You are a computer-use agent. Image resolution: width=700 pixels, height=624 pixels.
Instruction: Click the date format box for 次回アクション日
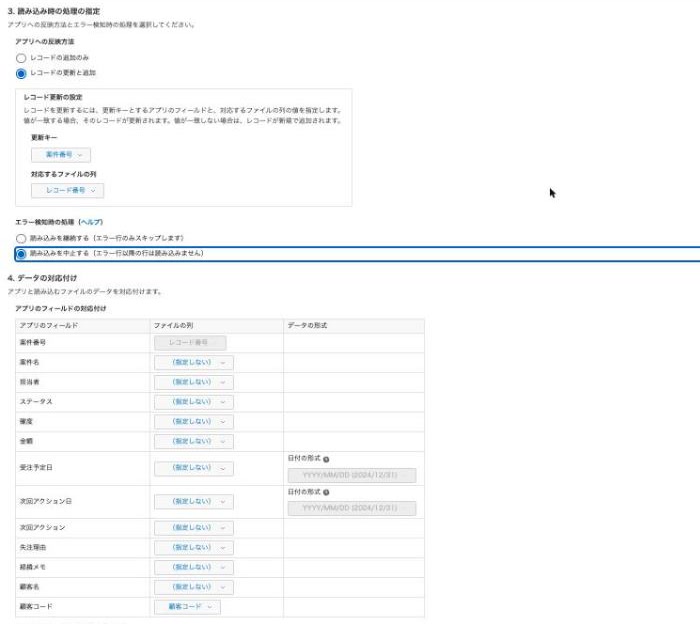(x=352, y=508)
